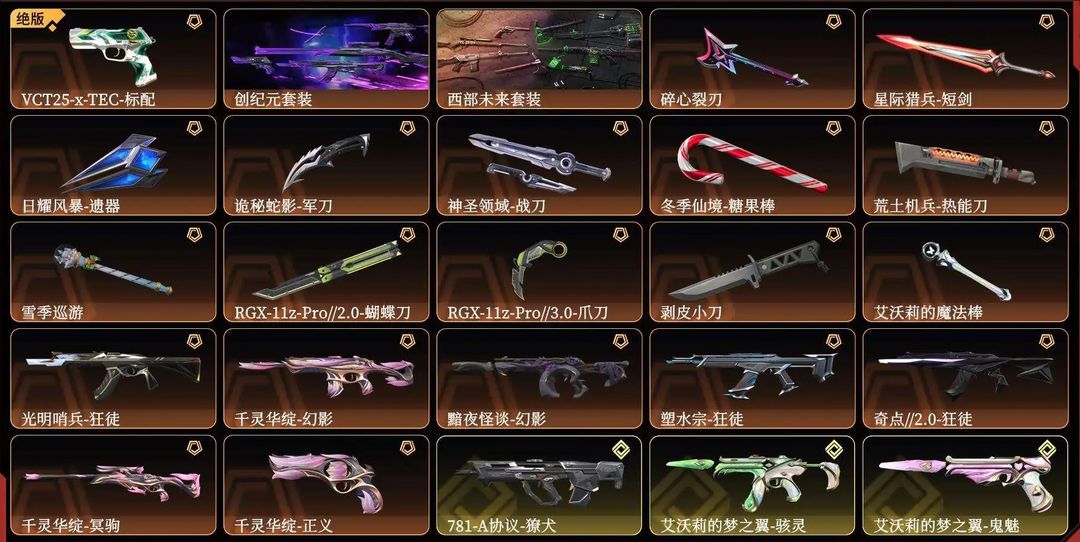Click the tier badge on 星际猎兵-短剑 card
1080x542 pixels.
point(1047,22)
